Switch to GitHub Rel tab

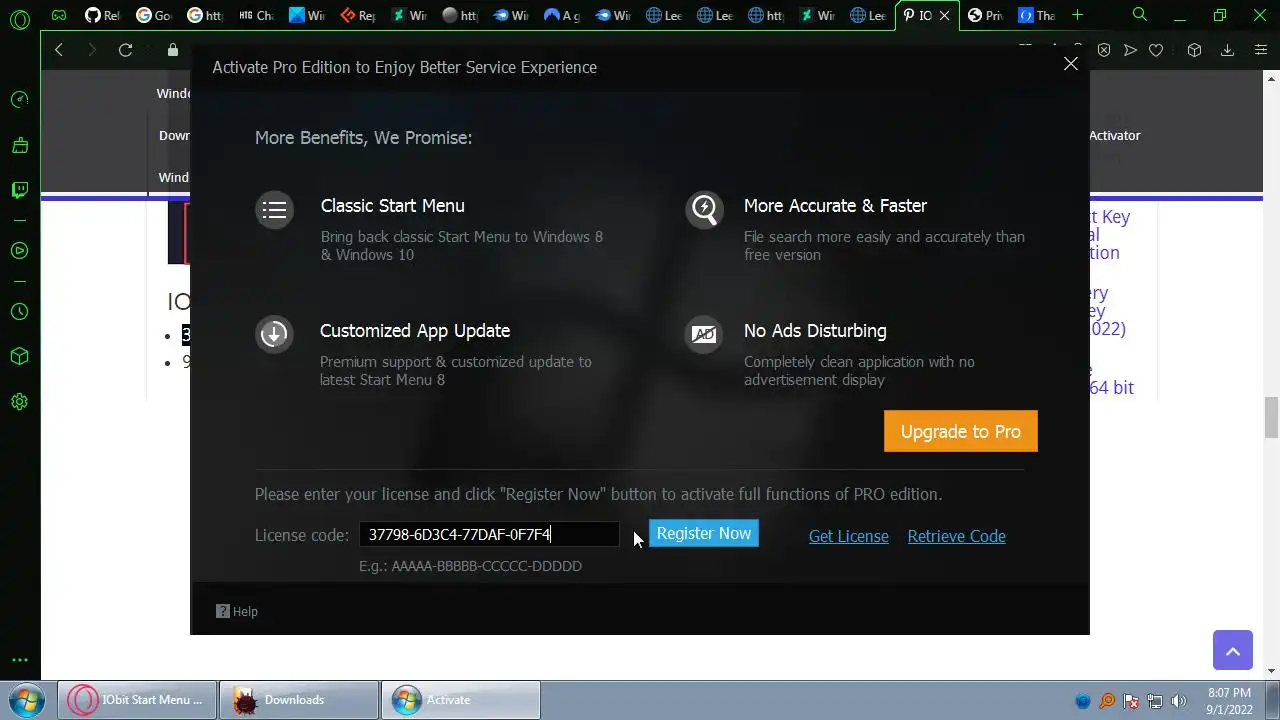coord(102,15)
